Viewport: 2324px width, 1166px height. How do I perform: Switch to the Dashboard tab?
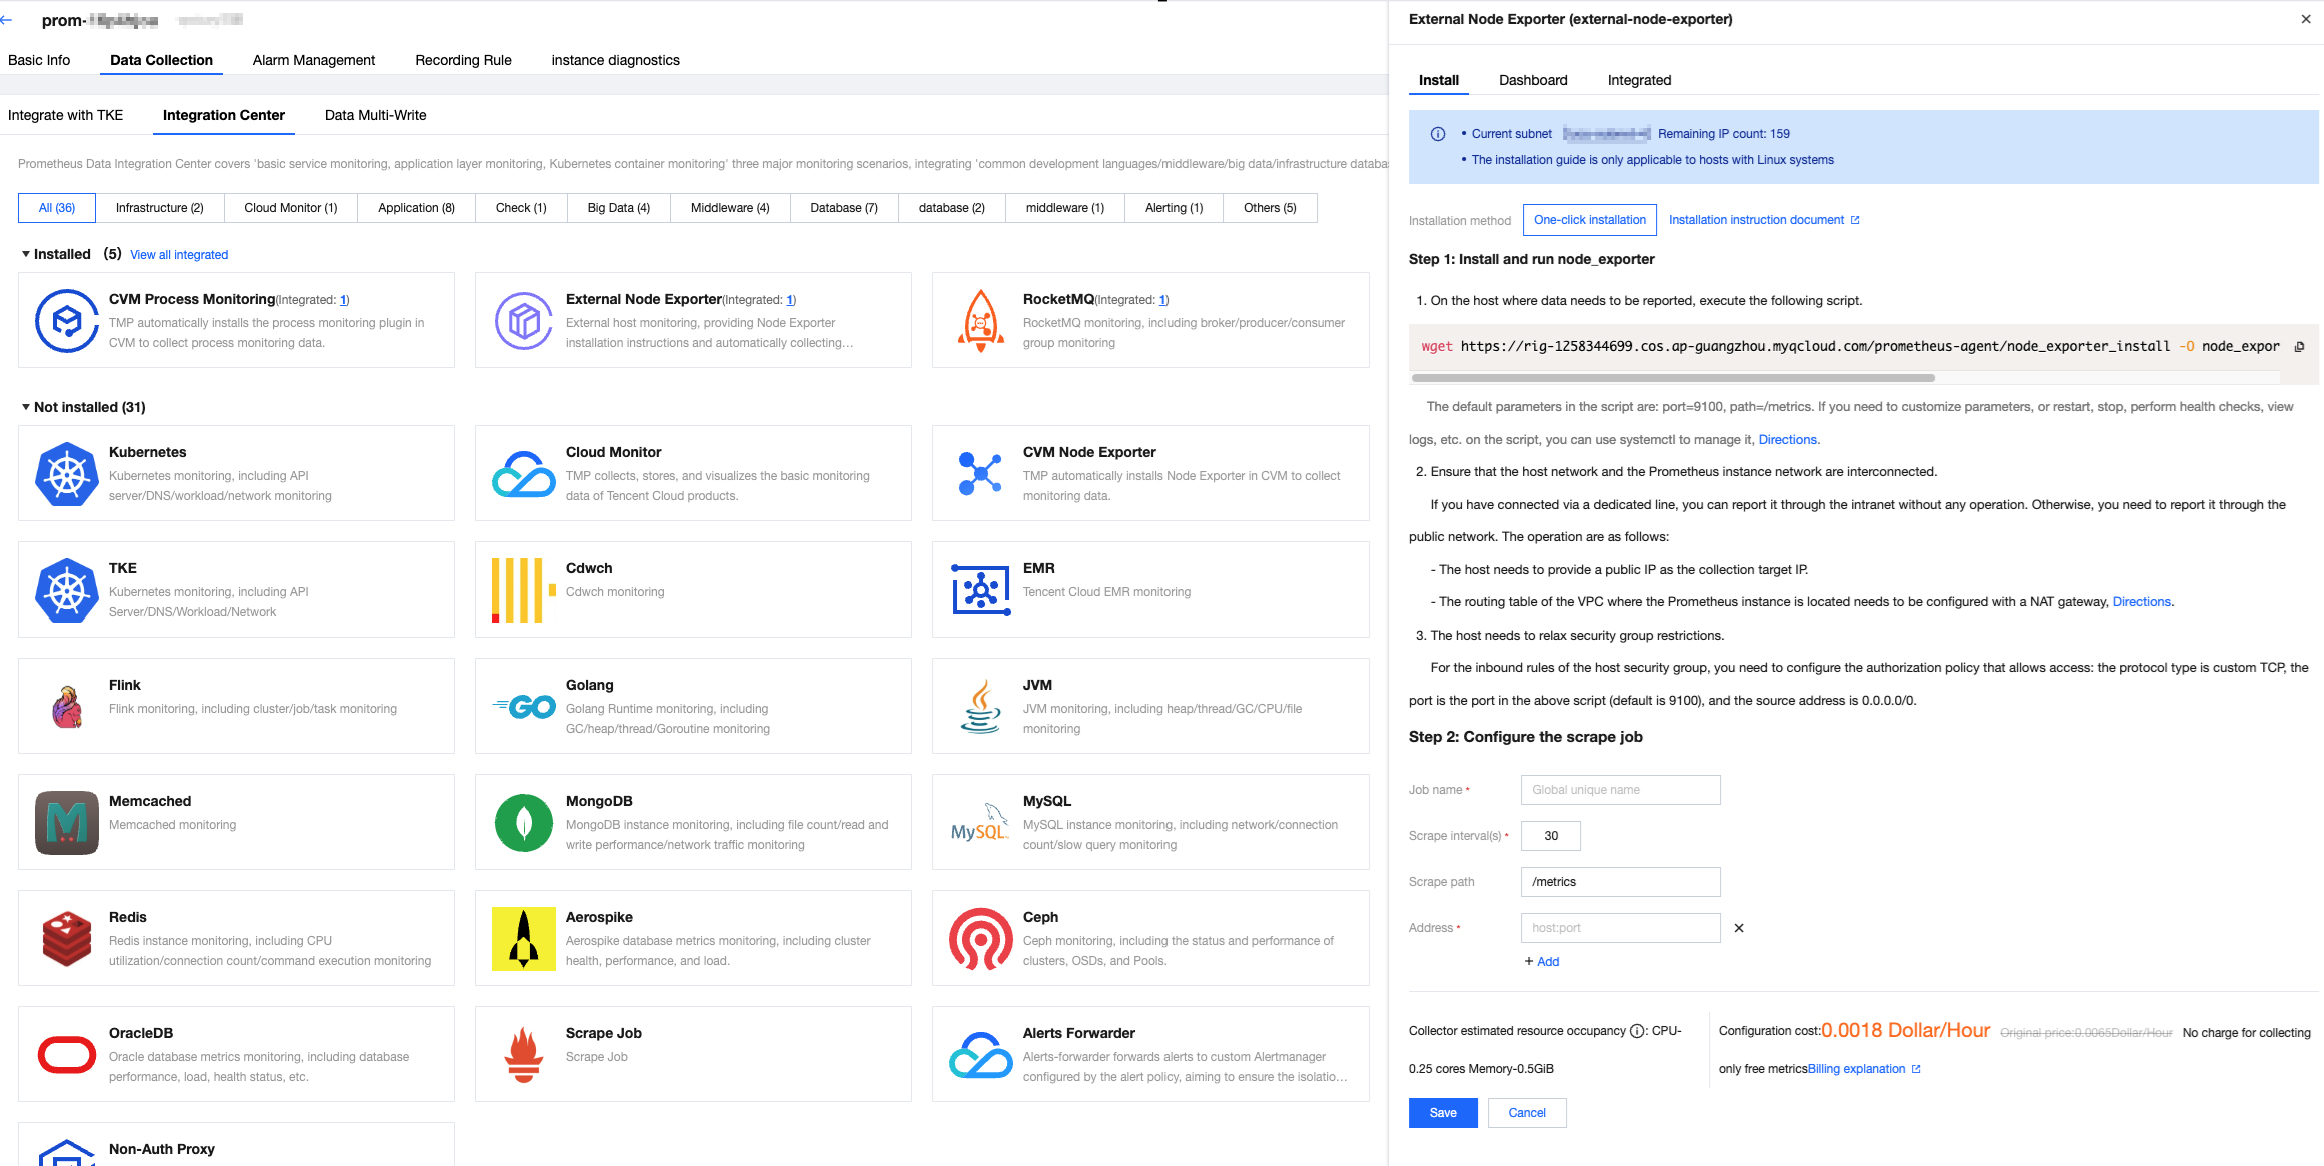[x=1532, y=80]
